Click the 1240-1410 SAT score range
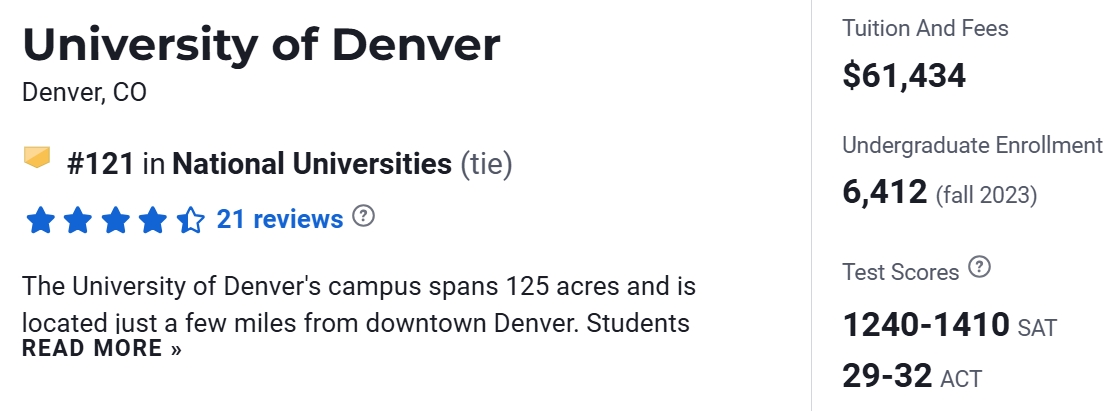This screenshot has height=411, width=1120. coord(927,325)
